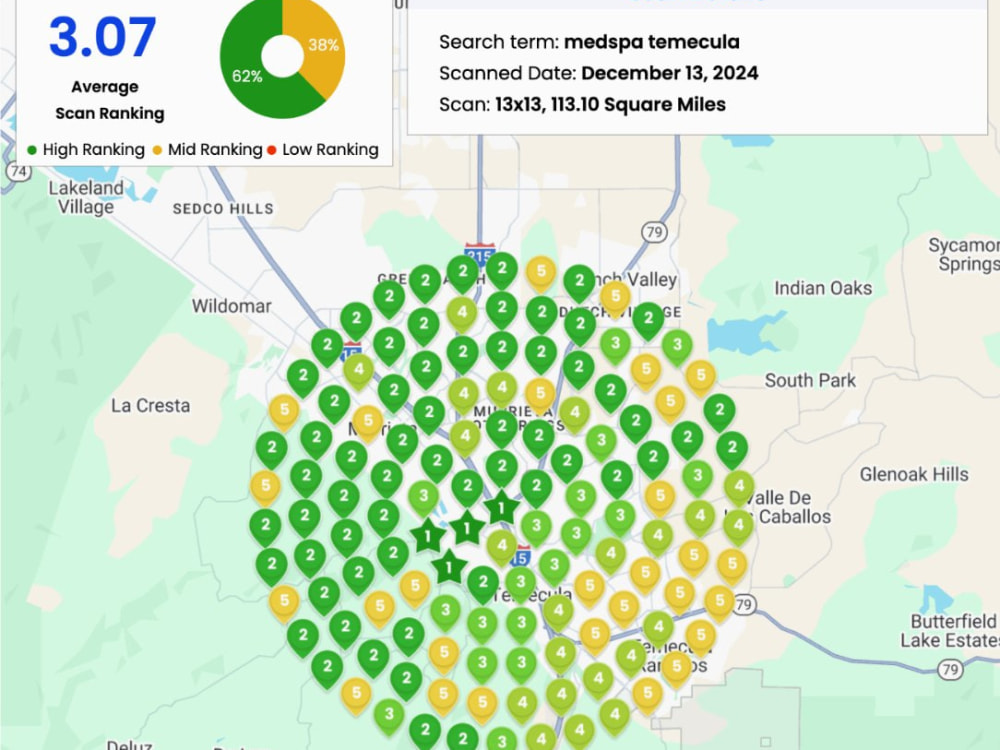This screenshot has height=750, width=1000.
Task: Click the Glenoak Hills map label
Action: point(914,474)
